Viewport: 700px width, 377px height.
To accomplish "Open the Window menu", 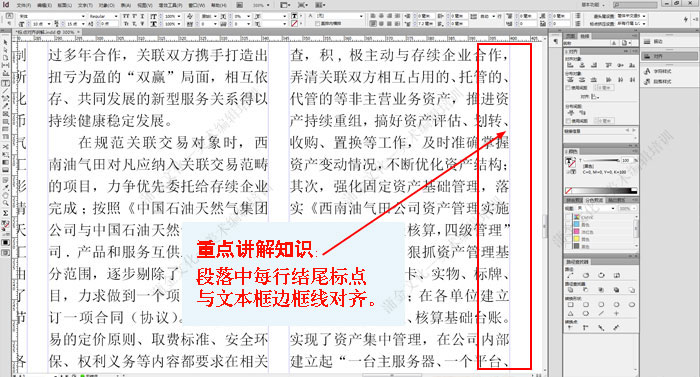I will pyautogui.click(x=196, y=5).
